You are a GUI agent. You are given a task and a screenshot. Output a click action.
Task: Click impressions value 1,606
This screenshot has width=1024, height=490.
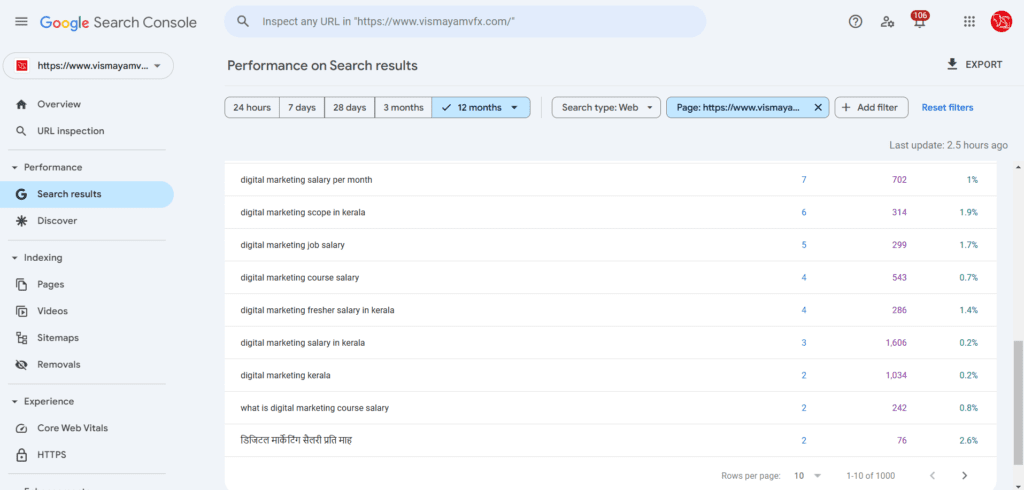(896, 343)
